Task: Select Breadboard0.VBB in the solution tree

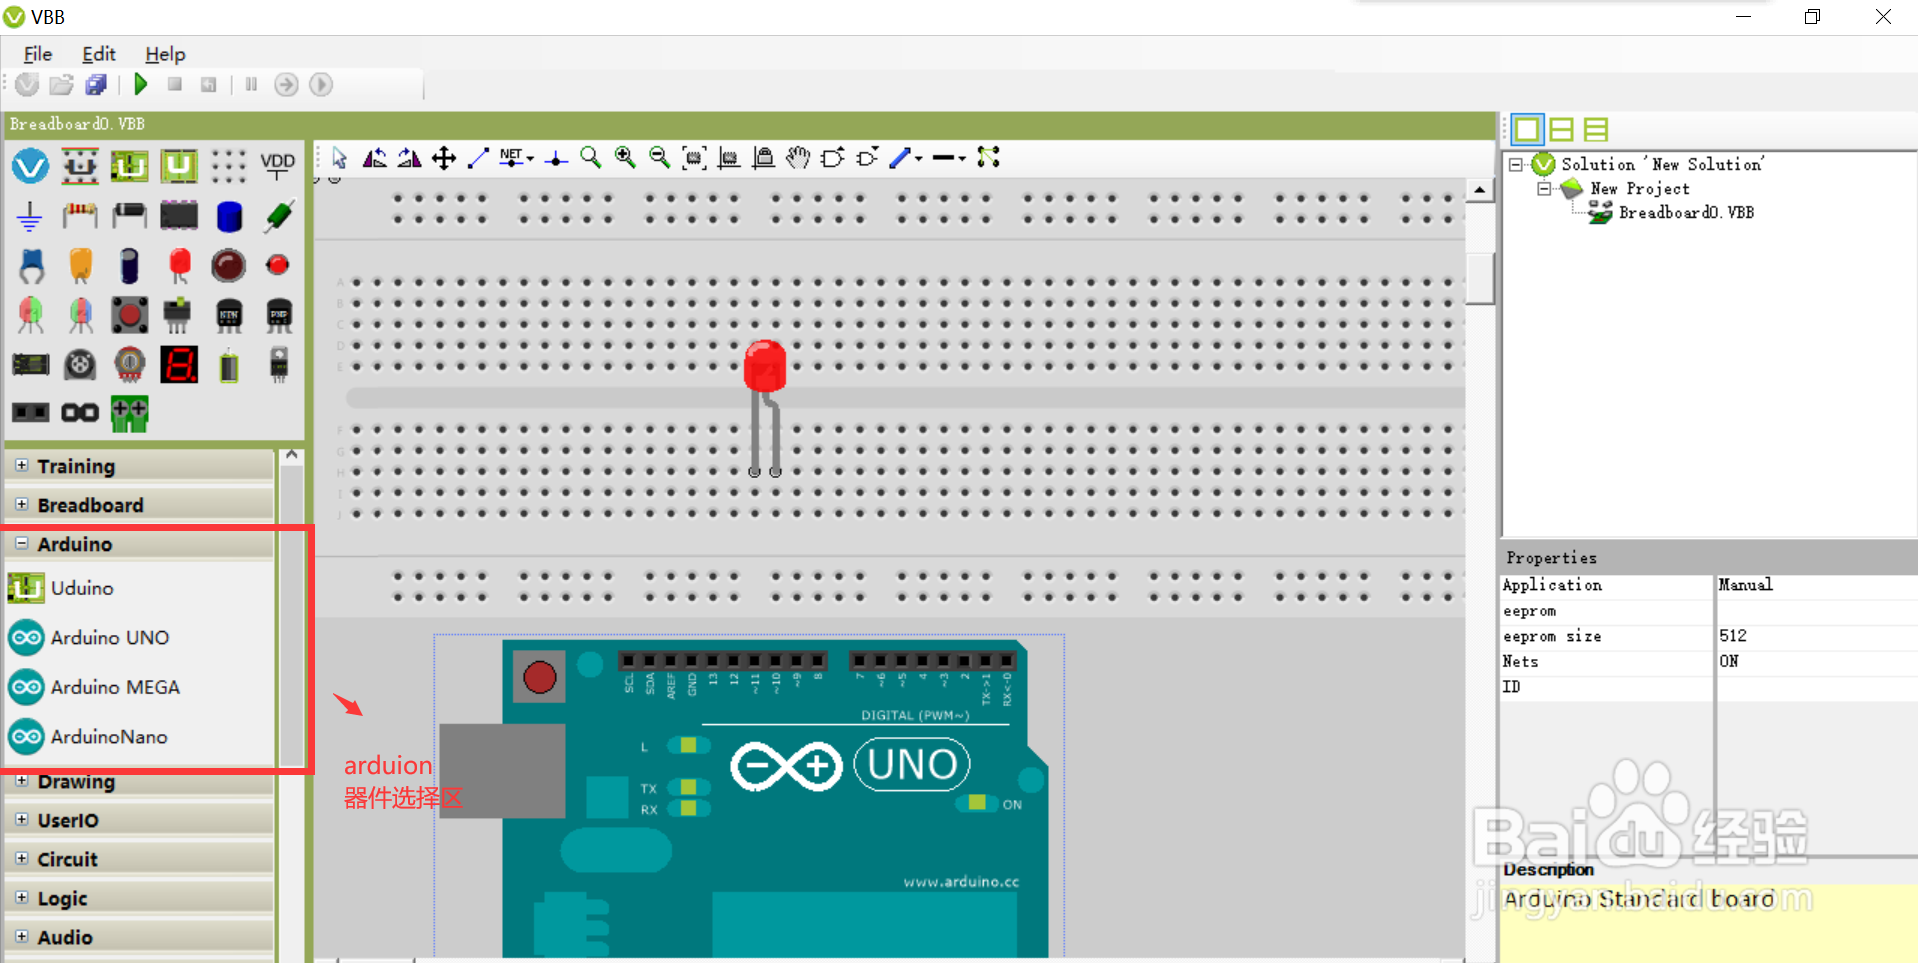Action: click(1686, 212)
